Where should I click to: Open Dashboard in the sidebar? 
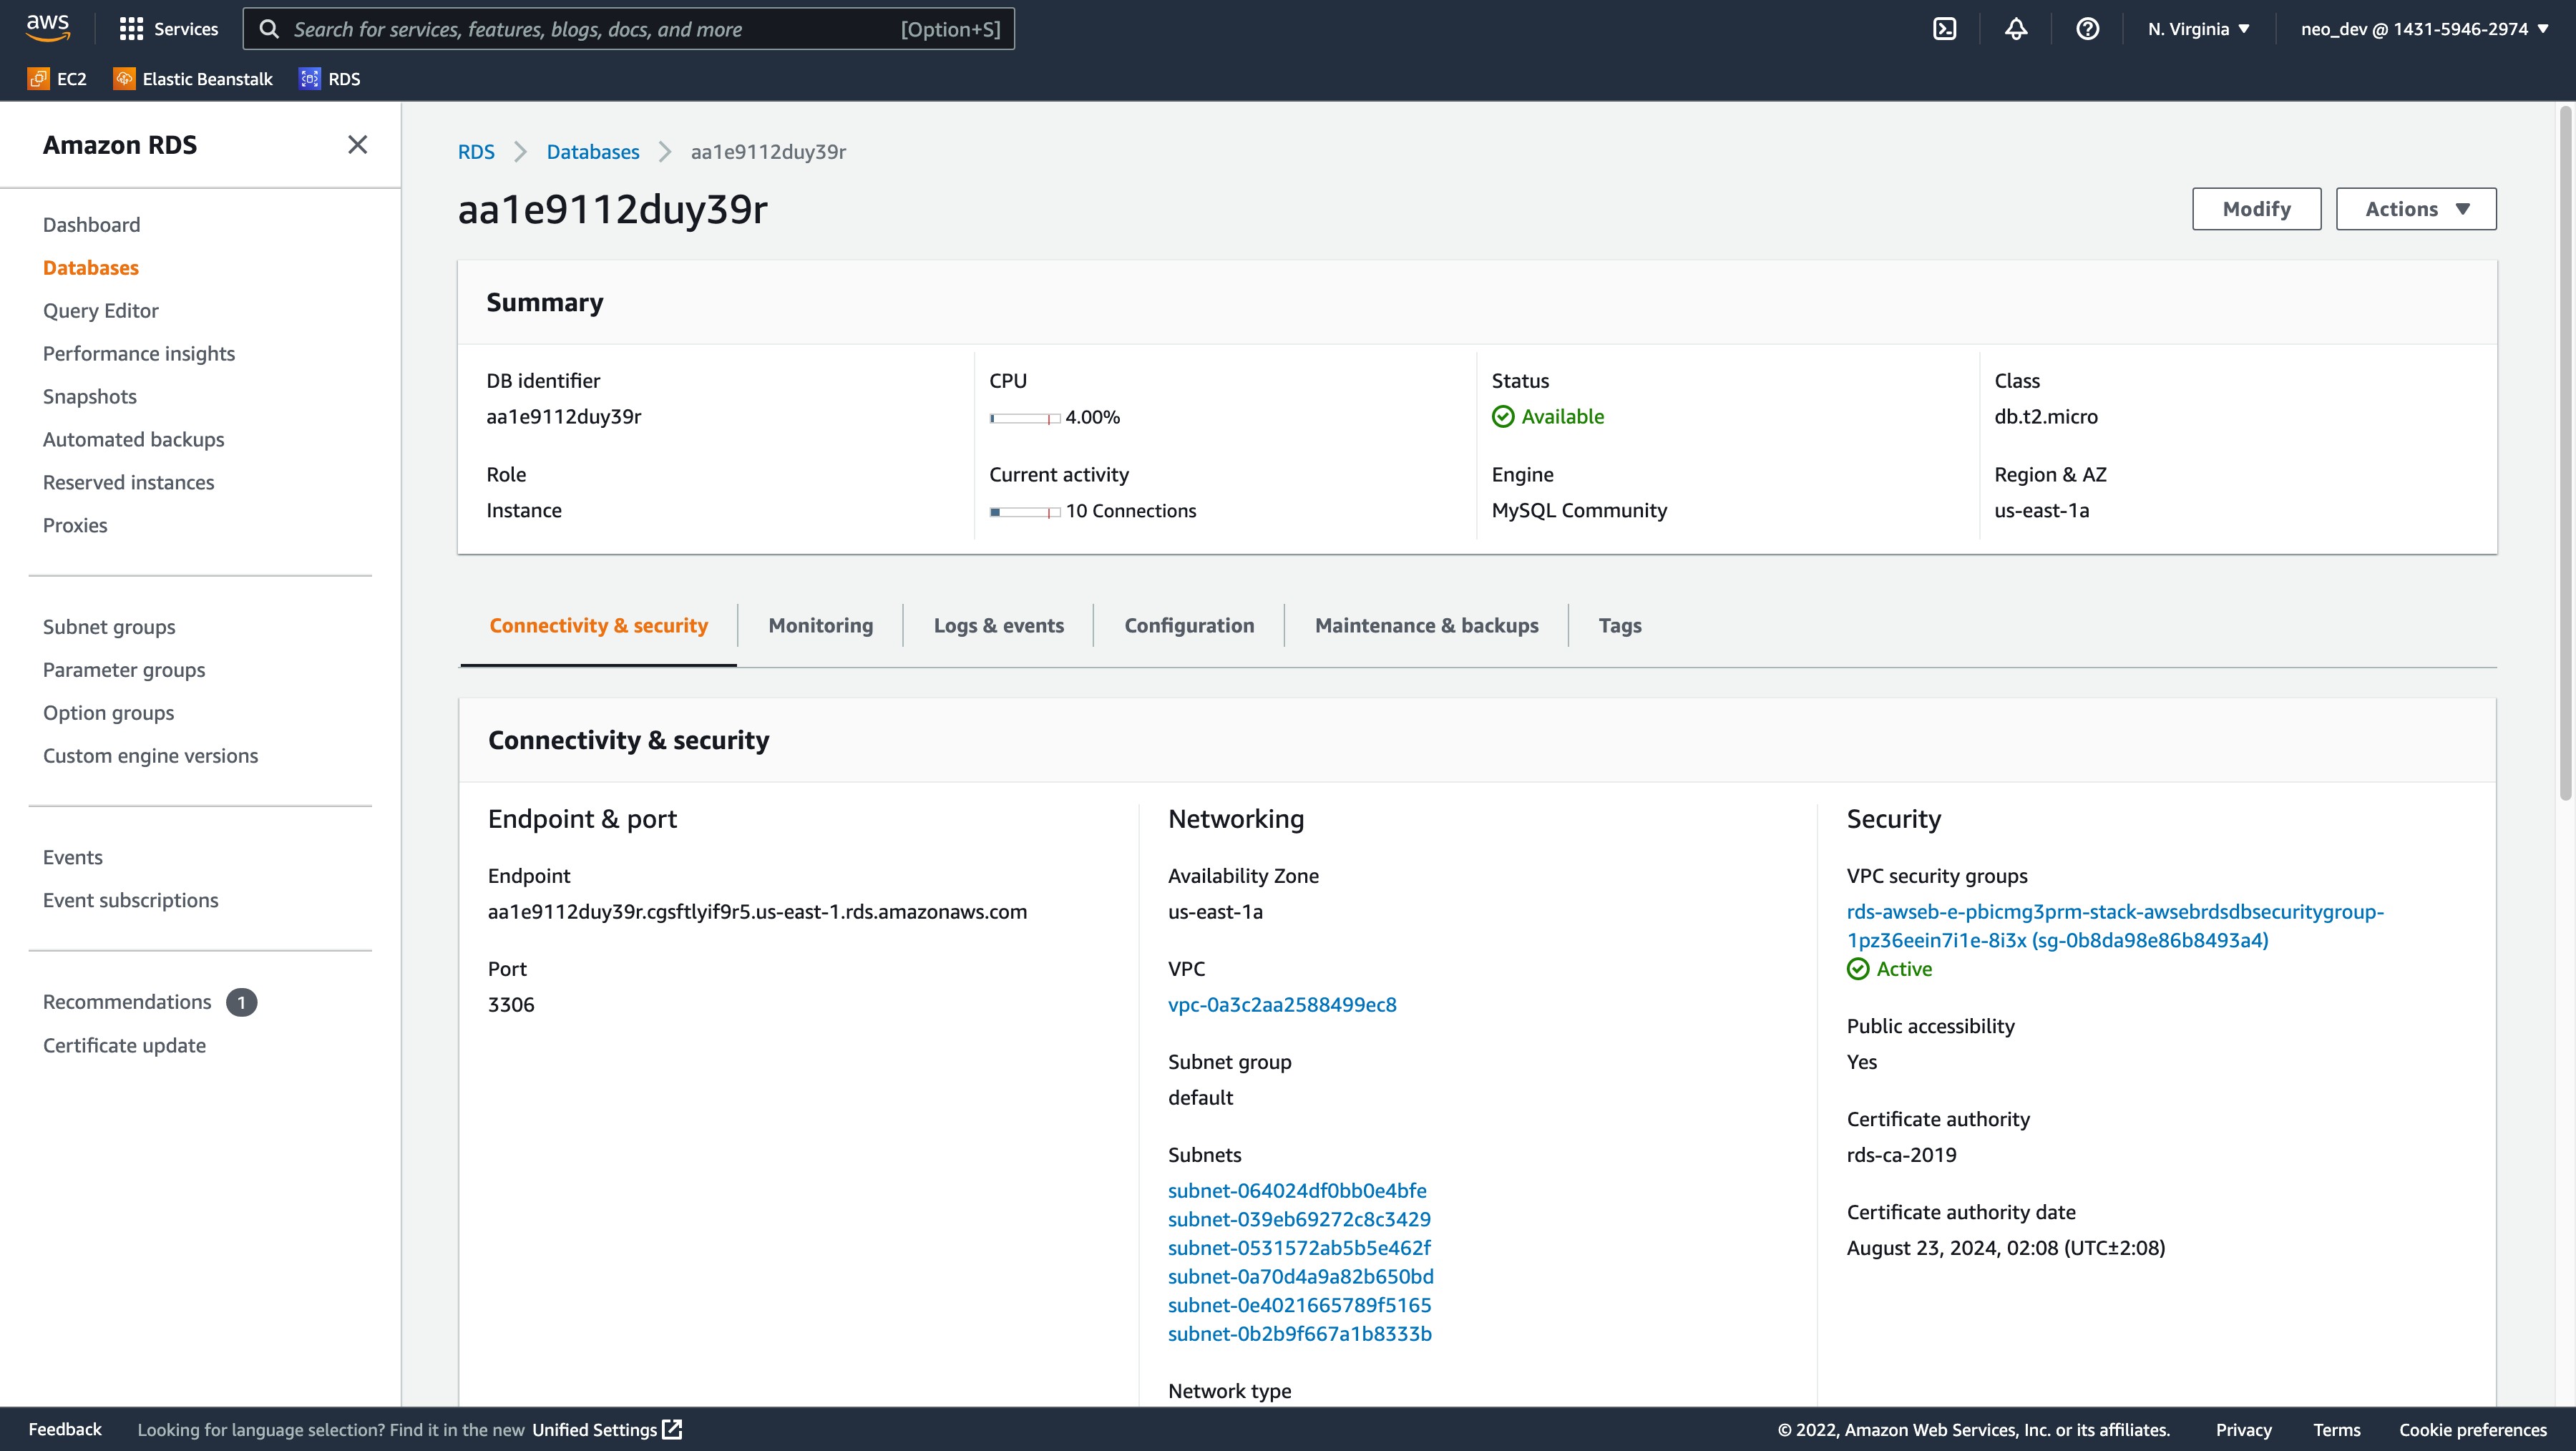[x=91, y=225]
